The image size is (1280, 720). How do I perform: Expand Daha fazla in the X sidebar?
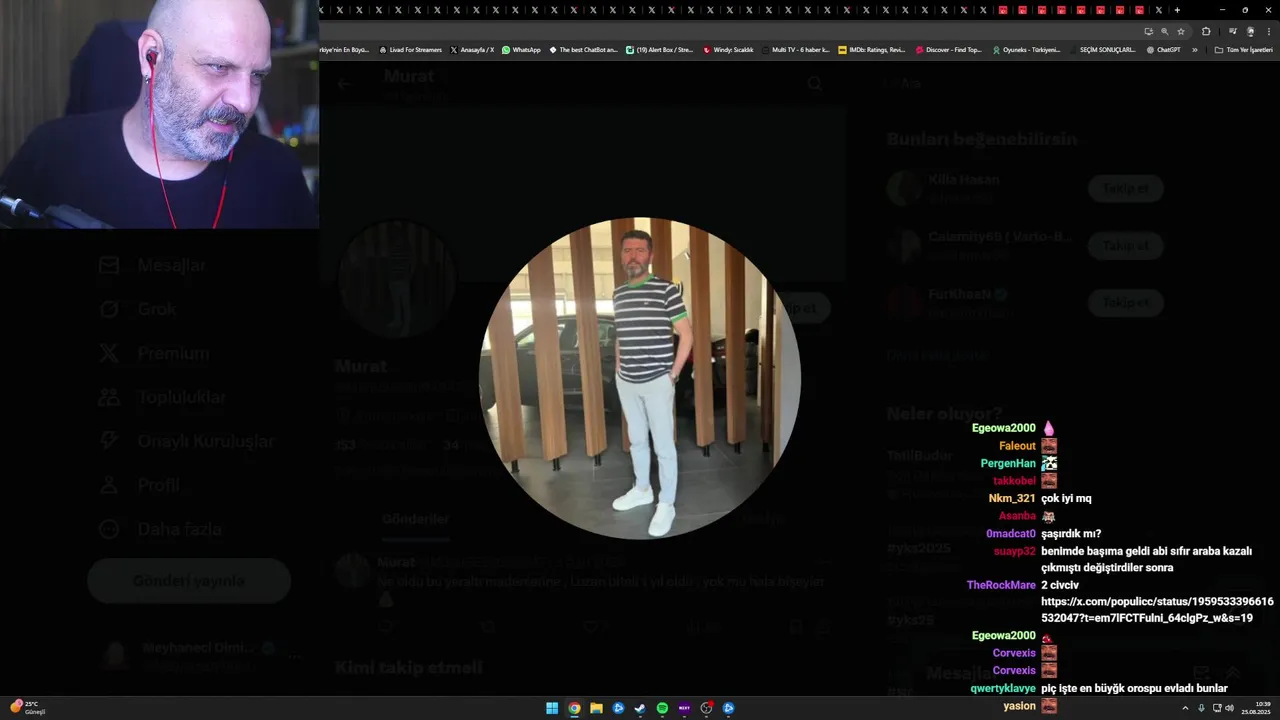(x=160, y=529)
